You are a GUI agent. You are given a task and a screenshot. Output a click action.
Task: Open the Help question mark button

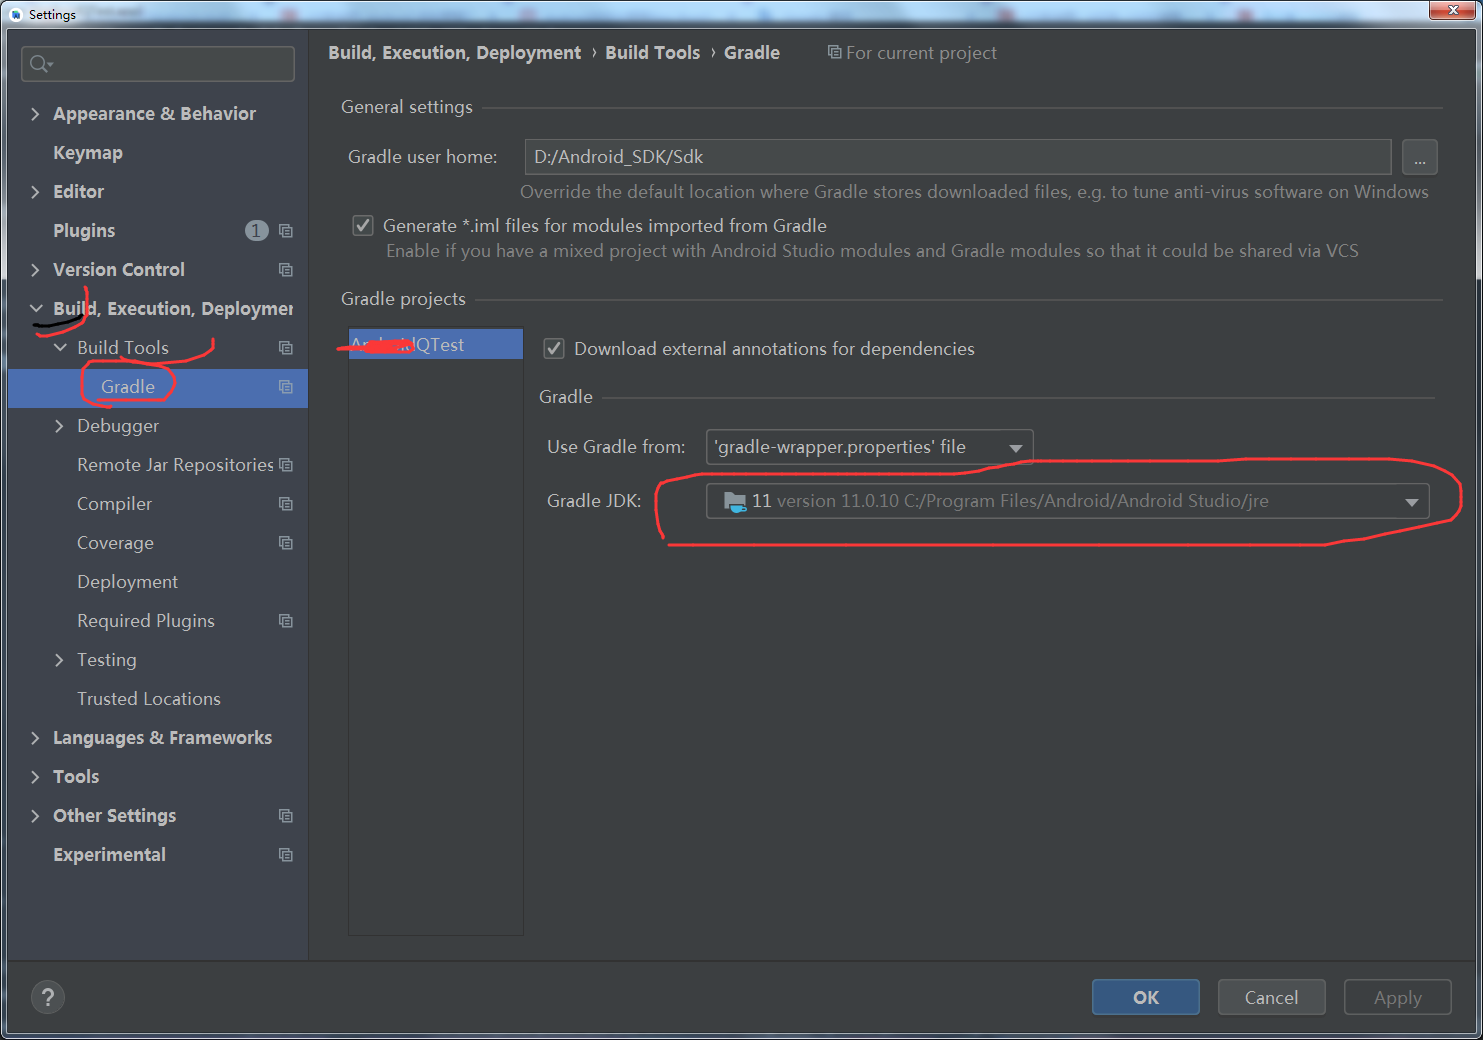click(48, 997)
